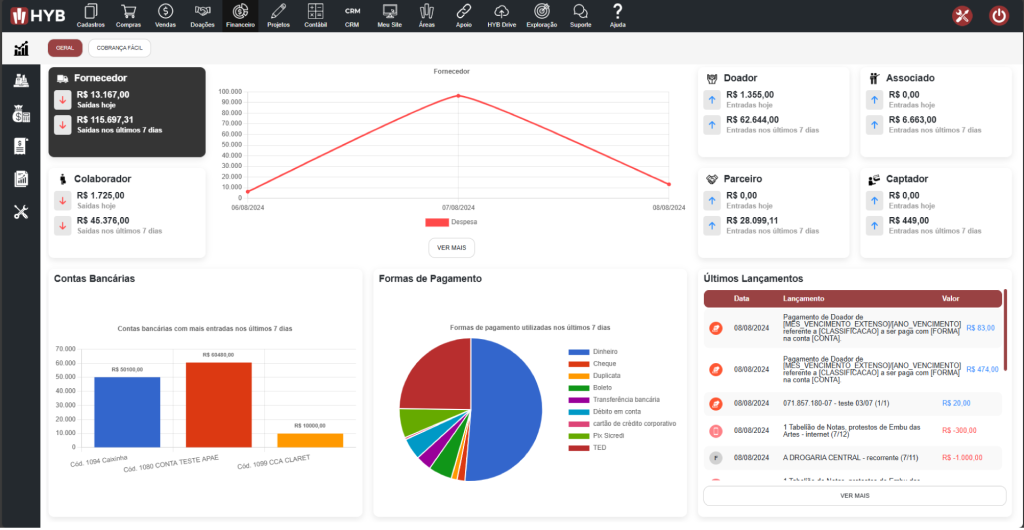The height and width of the screenshot is (530, 1024).
Task: Click the Ajuda question mark icon
Action: [x=617, y=14]
